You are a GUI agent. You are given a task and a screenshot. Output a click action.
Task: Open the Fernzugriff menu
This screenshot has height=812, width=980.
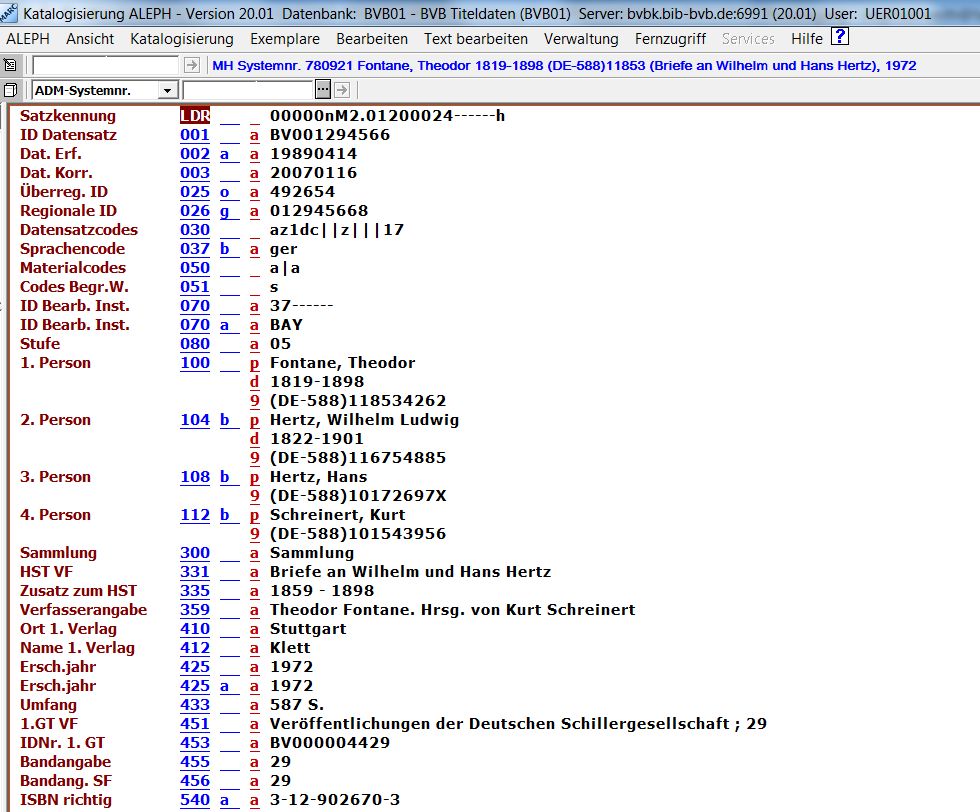[670, 39]
